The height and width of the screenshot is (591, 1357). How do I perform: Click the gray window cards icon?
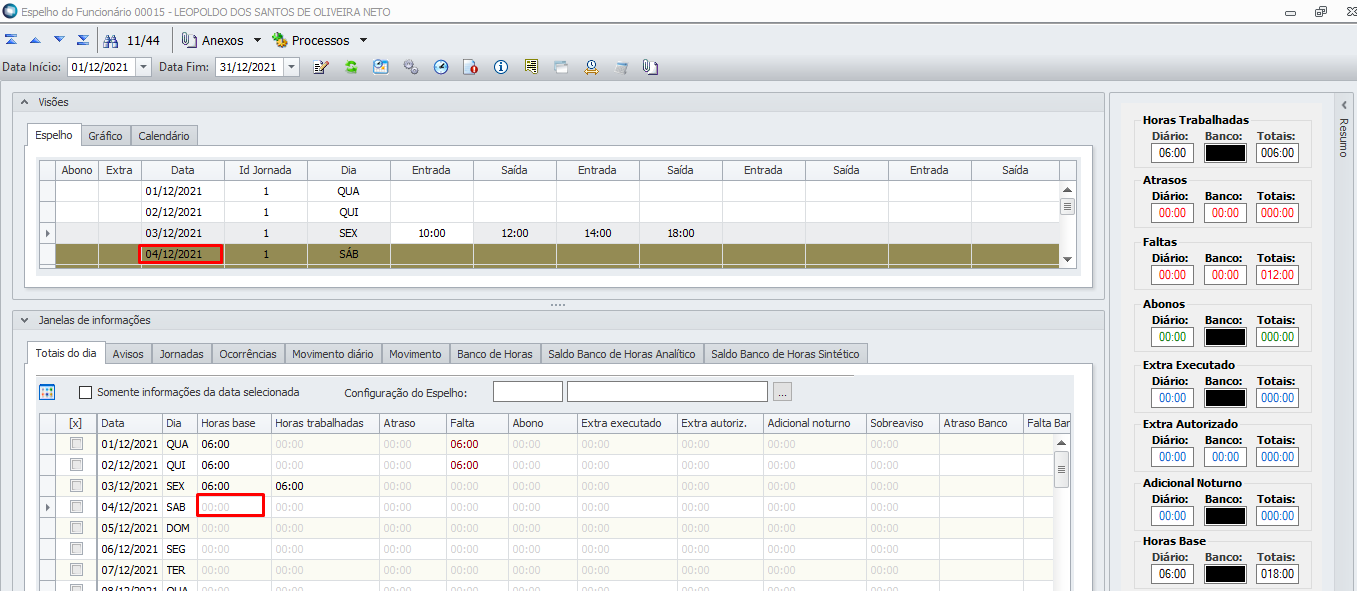(x=561, y=67)
